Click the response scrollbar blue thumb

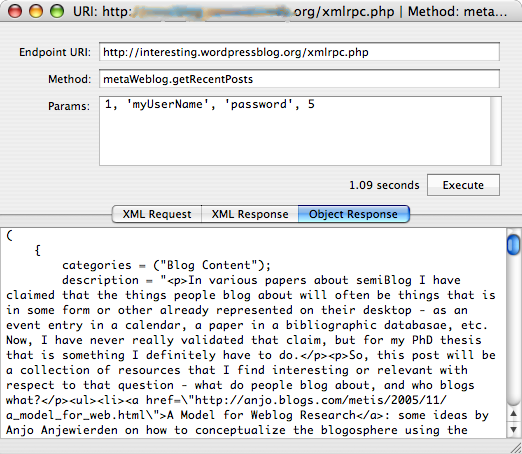[513, 245]
